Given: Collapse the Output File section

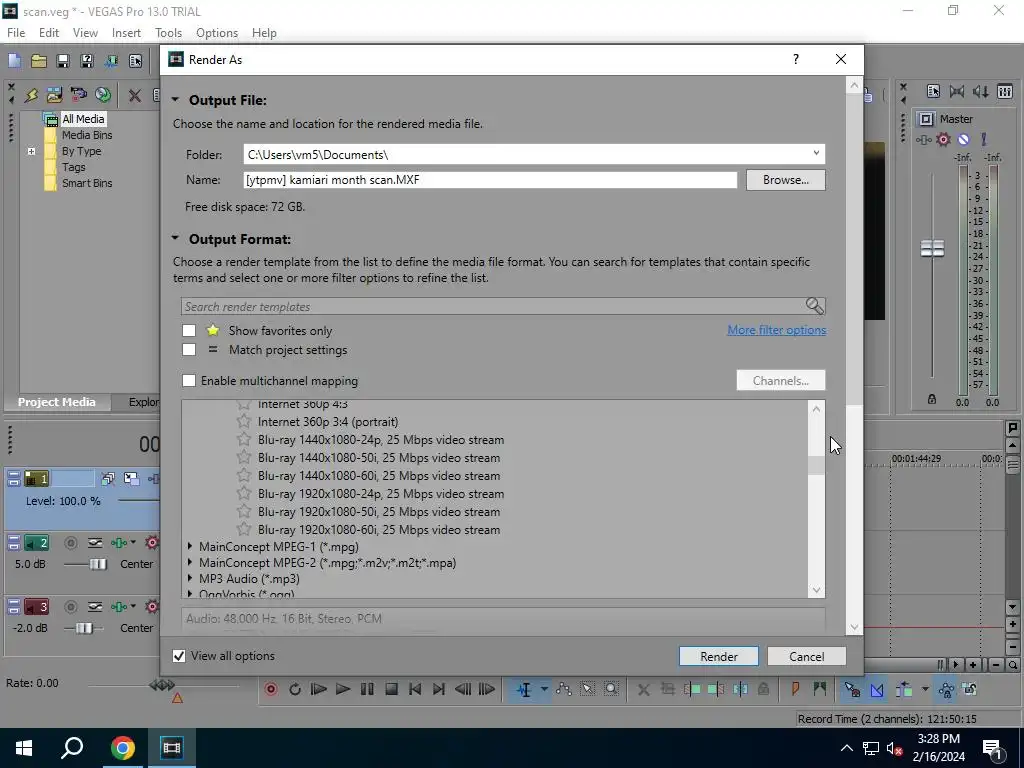Looking at the screenshot, I should tap(175, 100).
